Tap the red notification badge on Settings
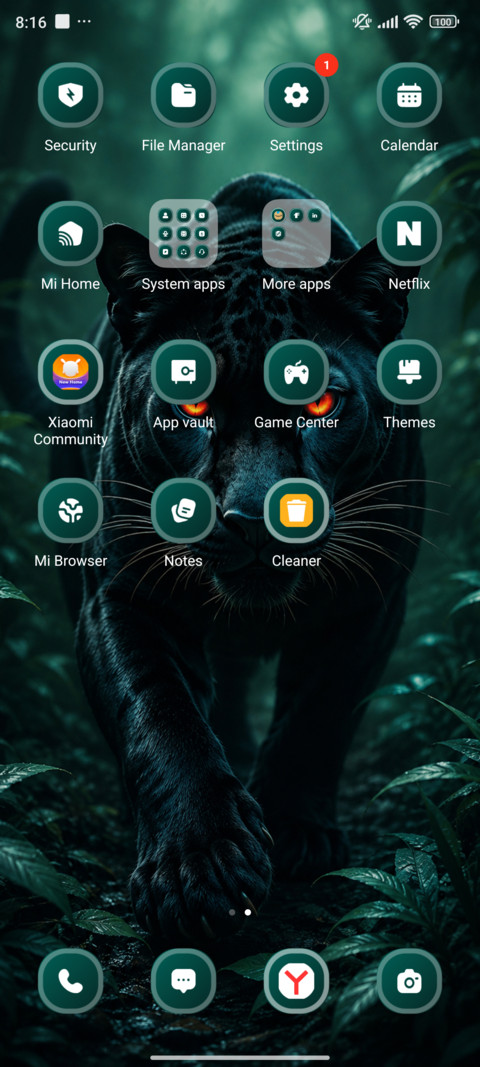 click(326, 65)
